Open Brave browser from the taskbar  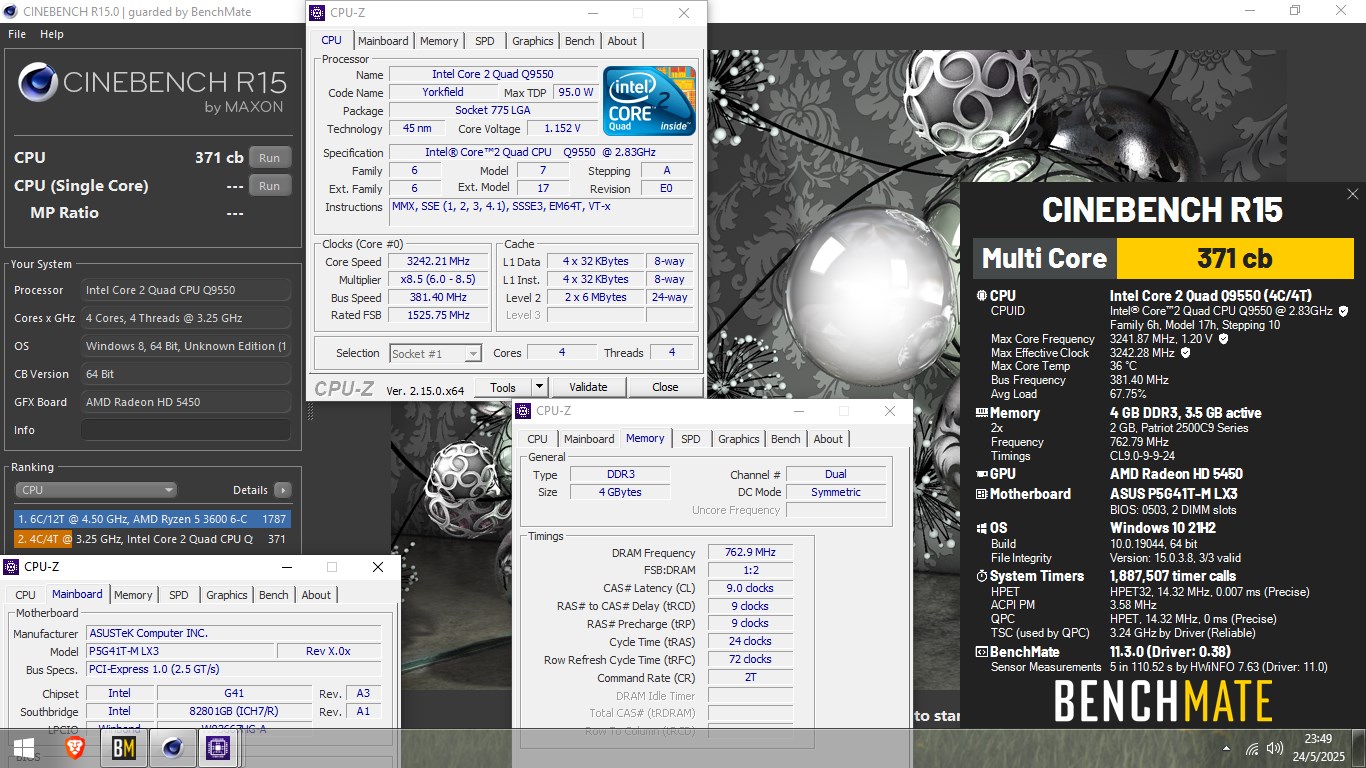[75, 748]
